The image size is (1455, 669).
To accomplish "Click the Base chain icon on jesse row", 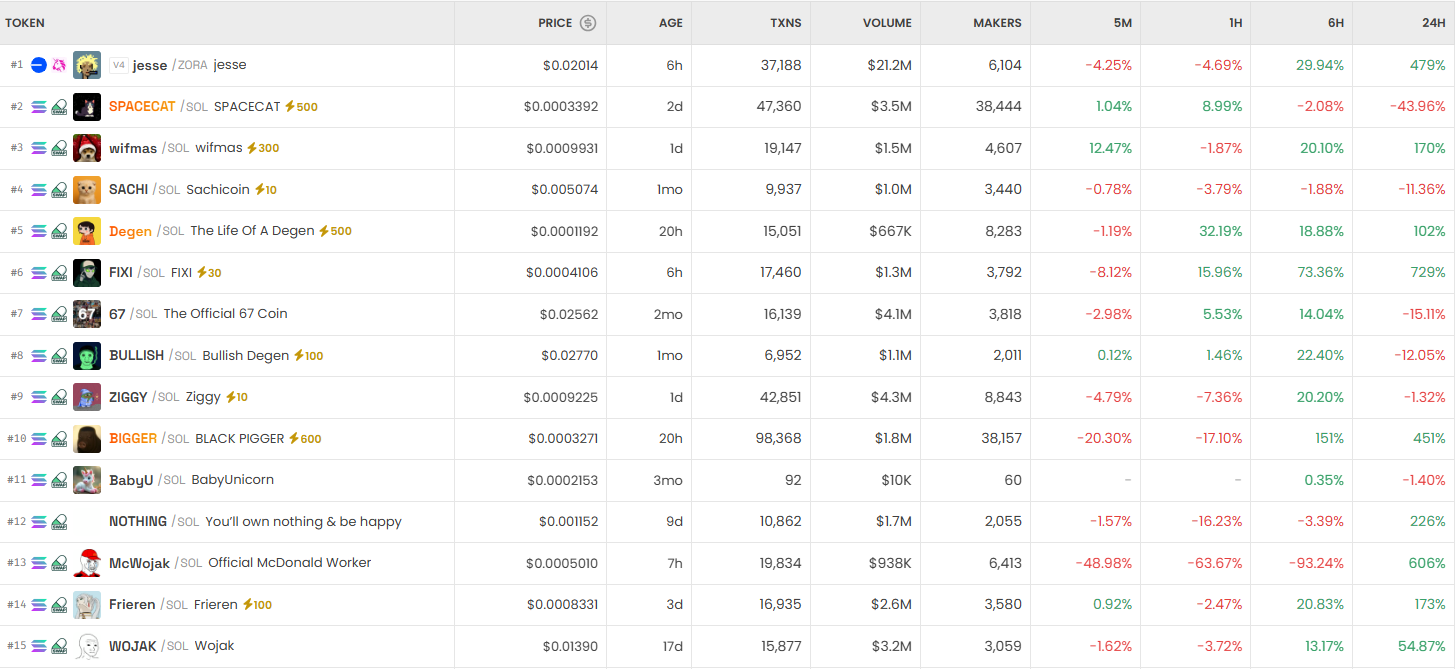I will (39, 65).
